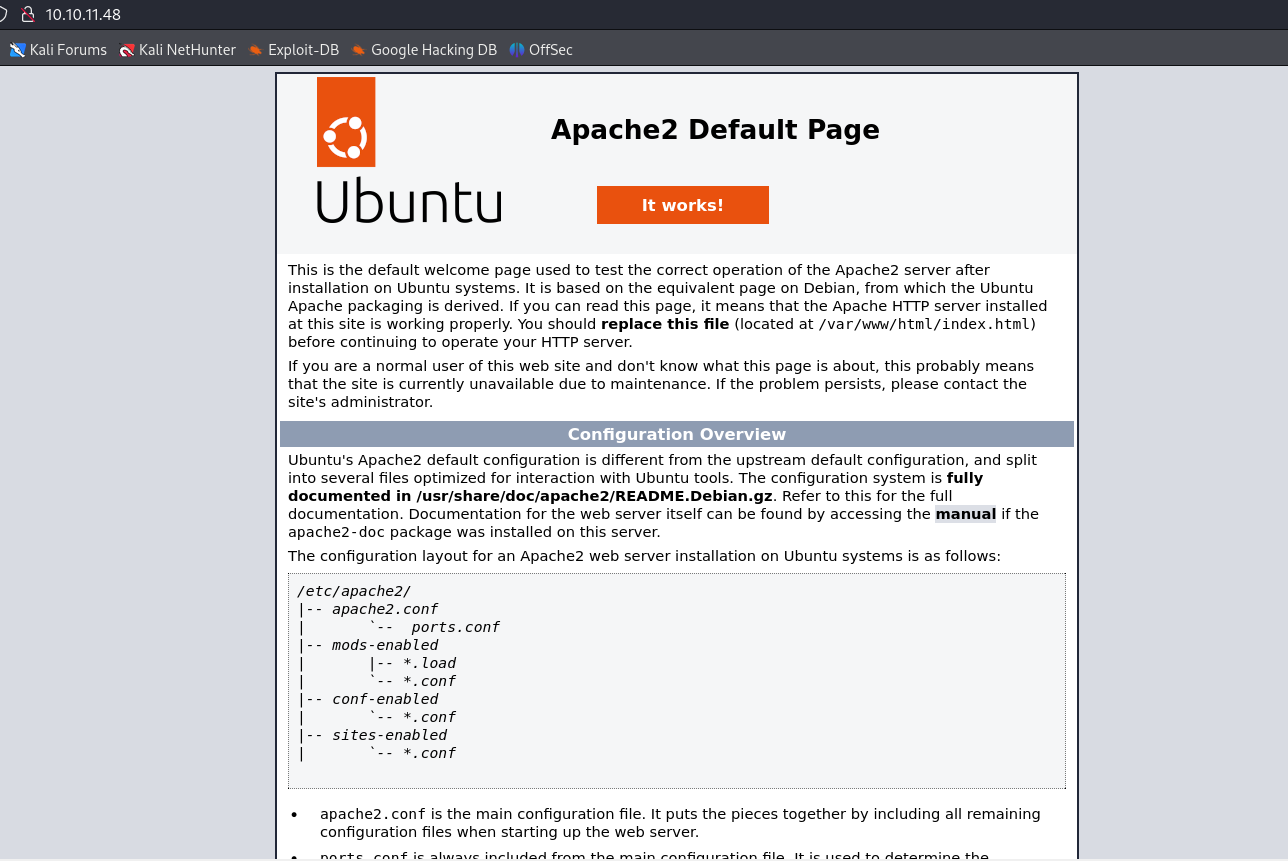This screenshot has width=1288, height=861.
Task: Click the mods-enabled line in config tree
Action: click(385, 645)
